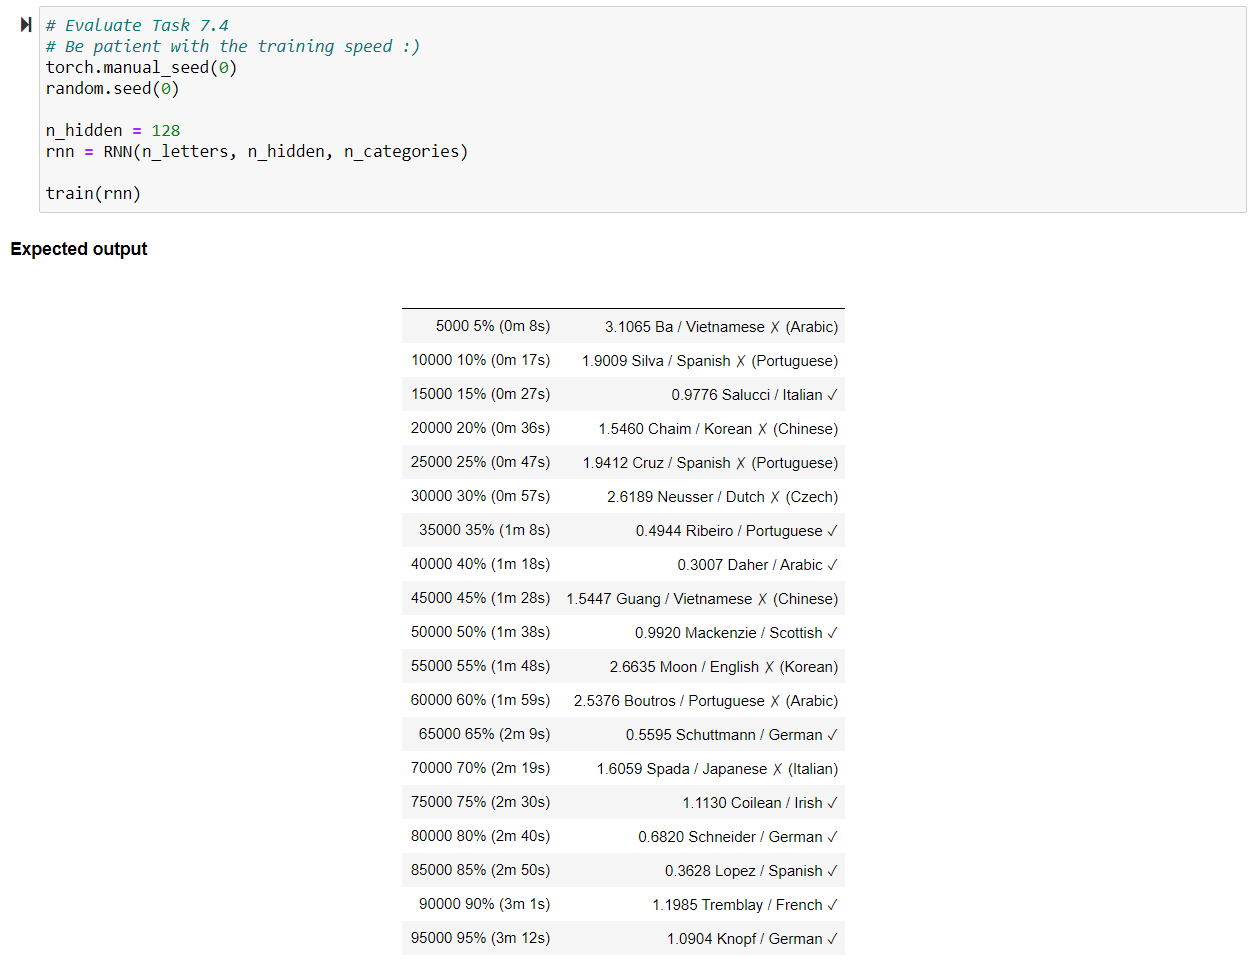The width and height of the screenshot is (1259, 968).
Task: Click the train(rnn) function call
Action: [91, 193]
